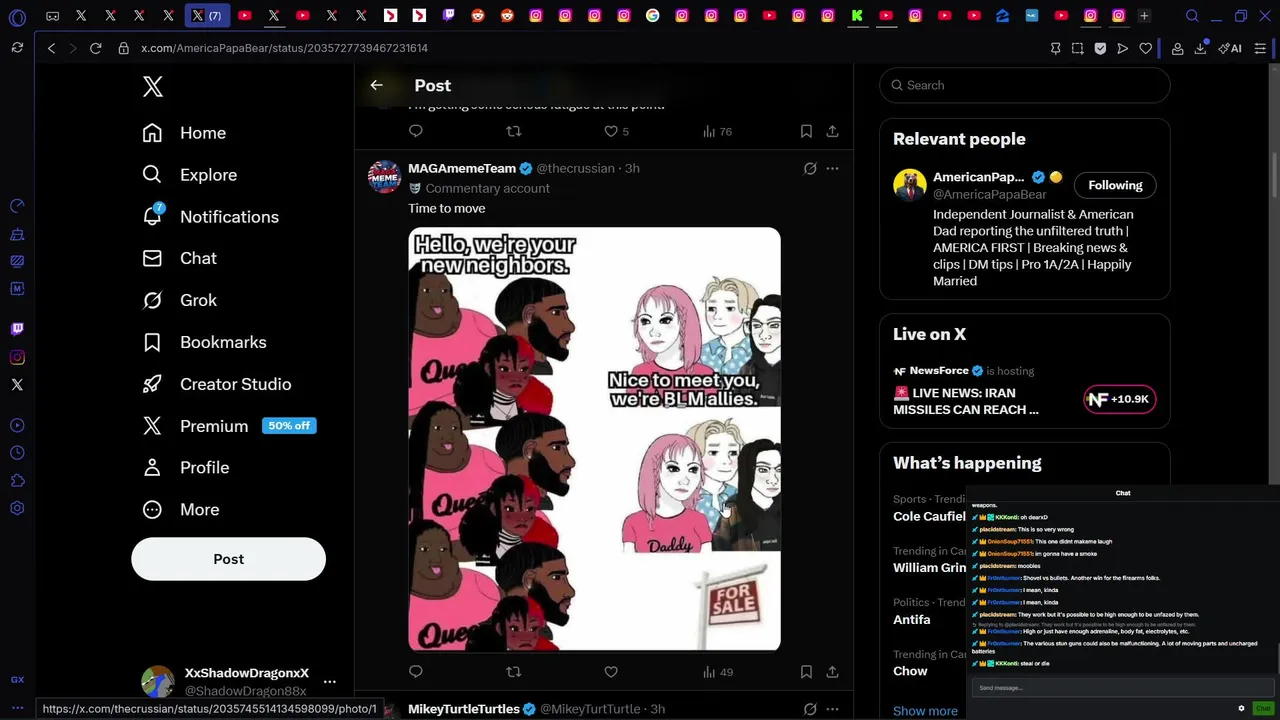This screenshot has width=1280, height=720.
Task: Go back with the Post header arrow
Action: 376,86
